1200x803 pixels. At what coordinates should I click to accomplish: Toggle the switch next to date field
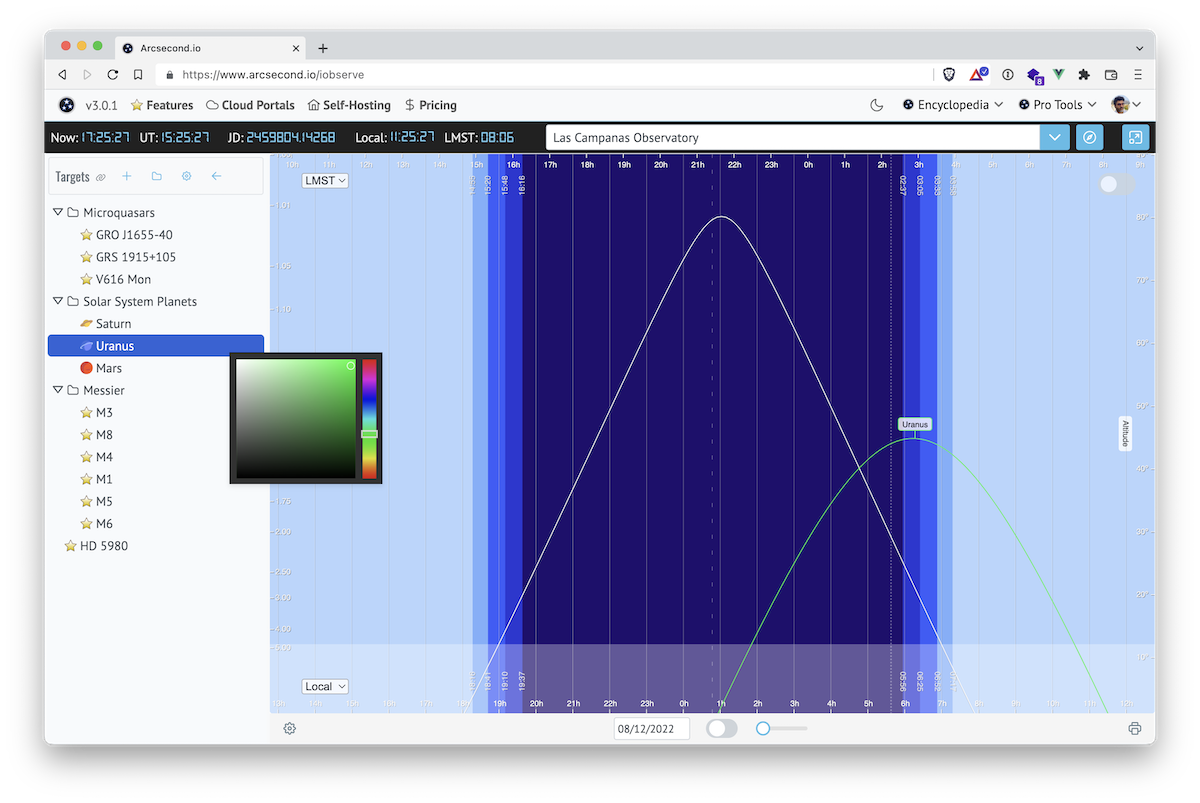click(721, 728)
